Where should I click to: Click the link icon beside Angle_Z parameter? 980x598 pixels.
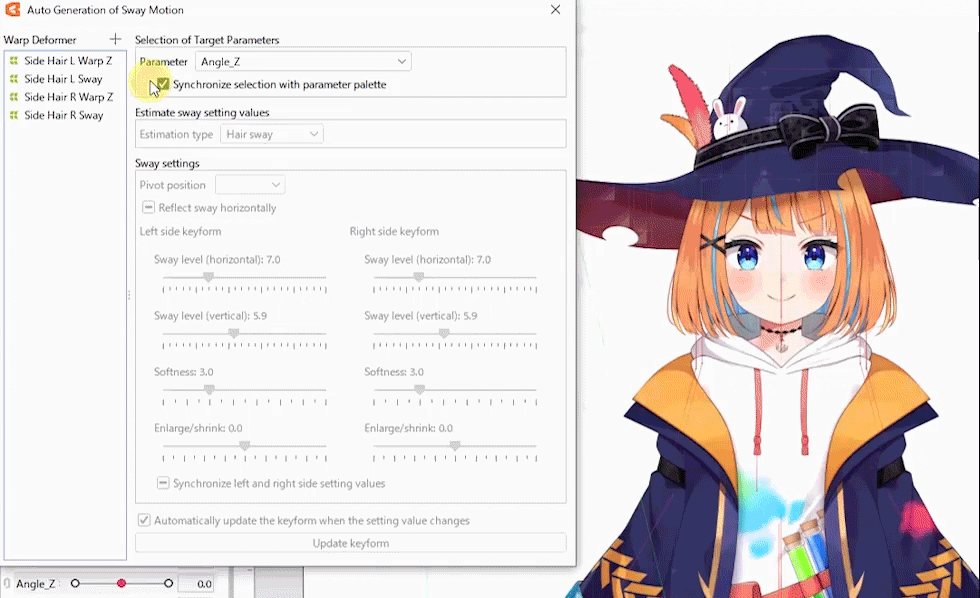pos(7,583)
